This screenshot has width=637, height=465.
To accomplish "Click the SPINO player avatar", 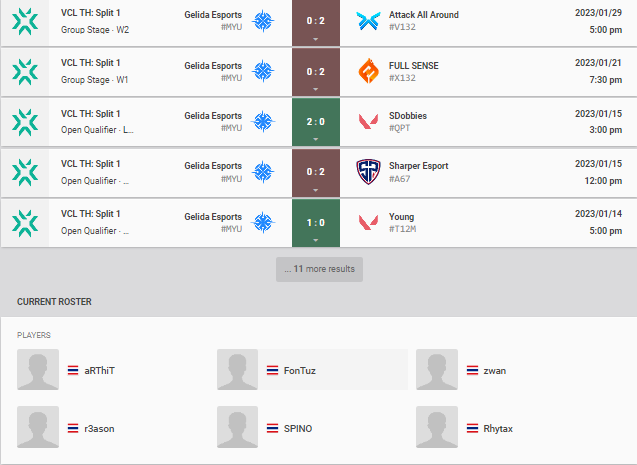I will [x=237, y=427].
